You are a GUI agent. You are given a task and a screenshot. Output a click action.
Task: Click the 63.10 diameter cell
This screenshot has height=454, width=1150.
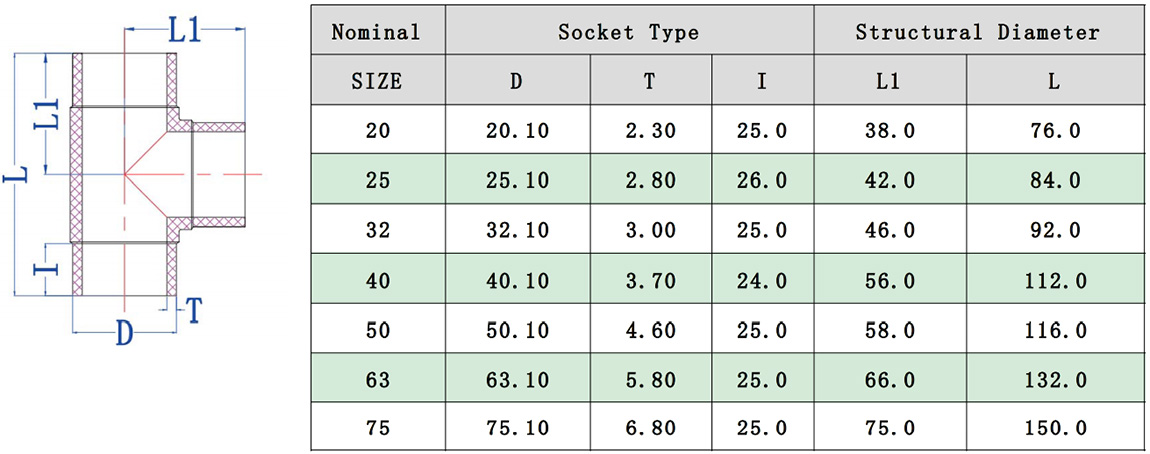516,380
